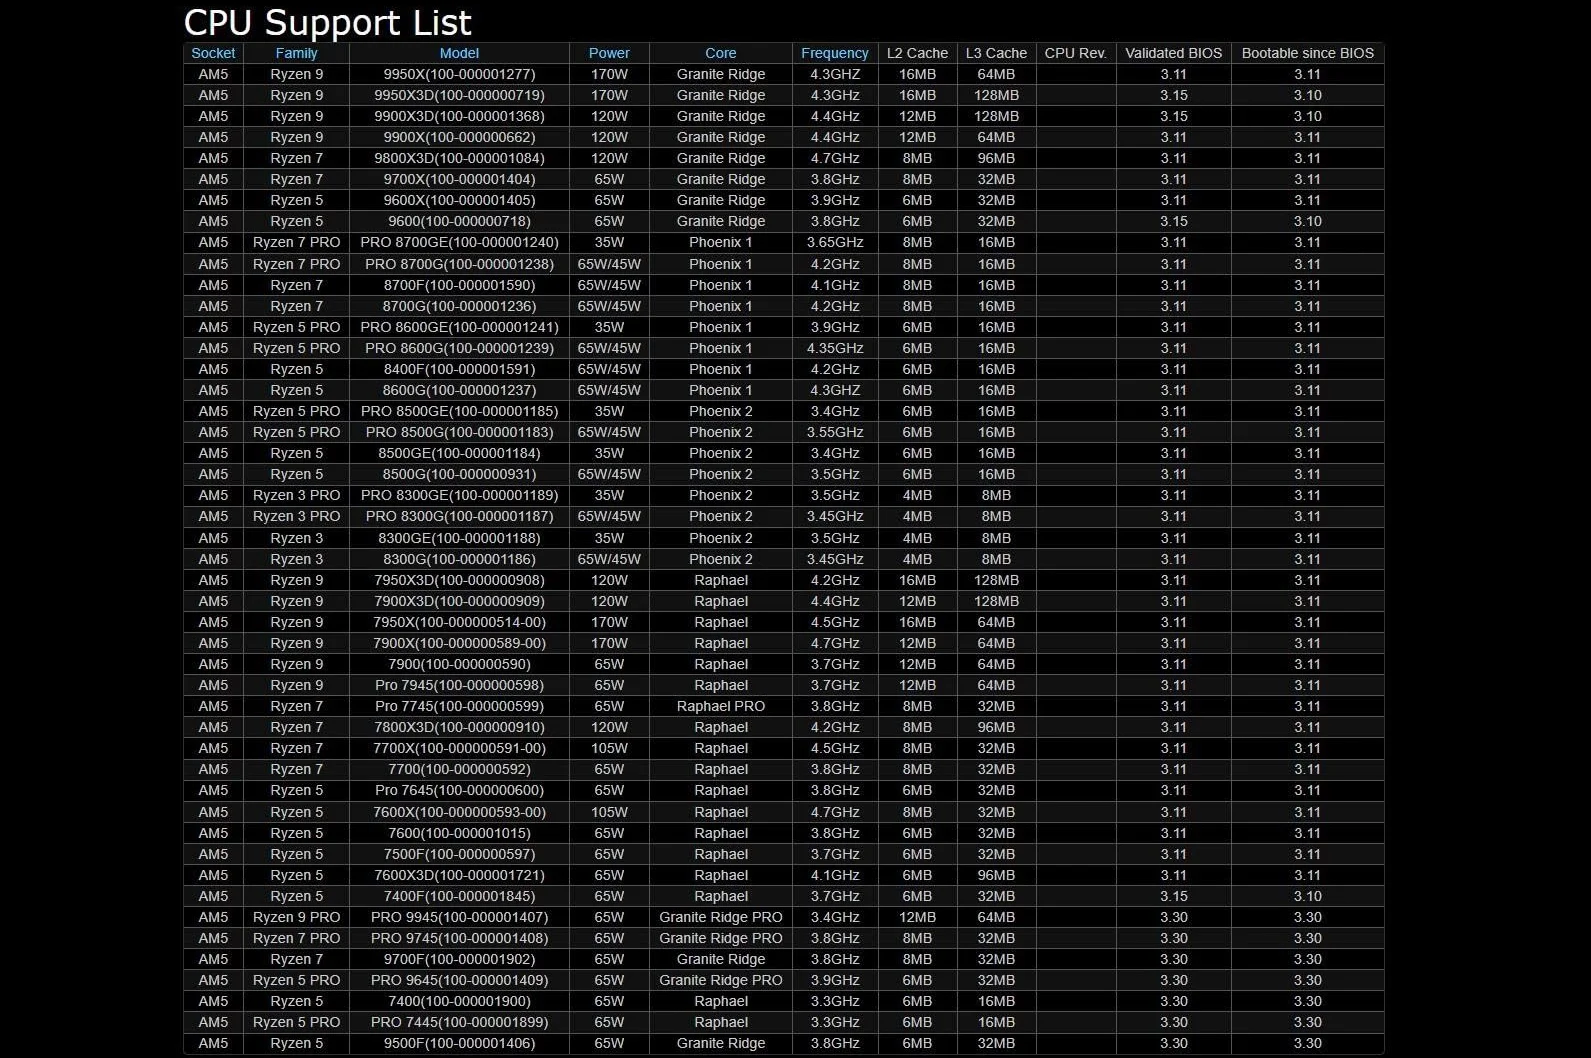Select model 9800X3D(100-000001084)
This screenshot has width=1591, height=1058.
click(459, 158)
